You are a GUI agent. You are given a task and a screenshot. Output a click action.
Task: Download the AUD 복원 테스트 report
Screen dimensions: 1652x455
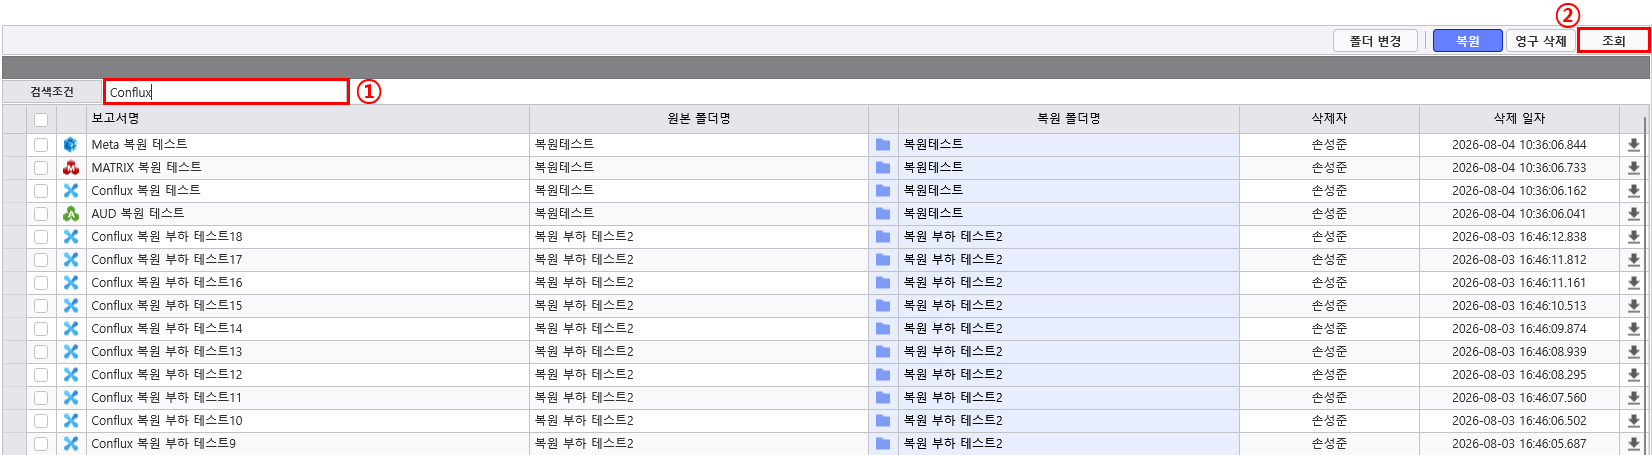1634,214
